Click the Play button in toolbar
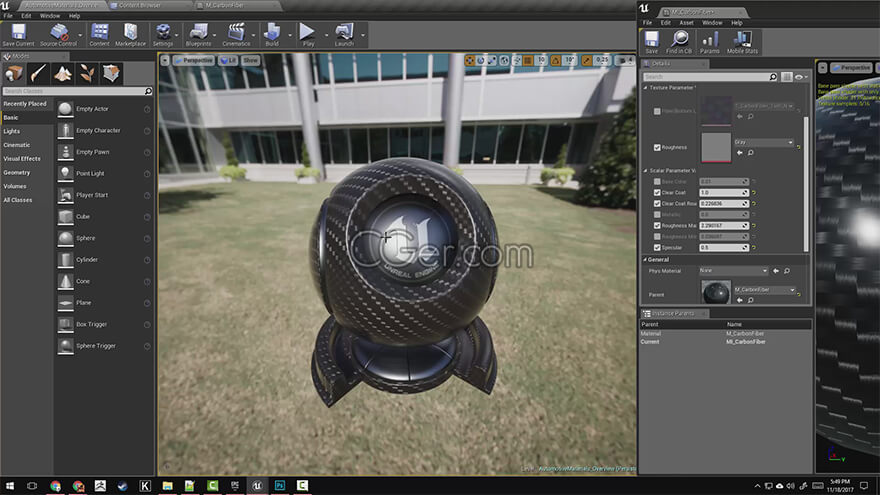This screenshot has width=880, height=495. 307,35
